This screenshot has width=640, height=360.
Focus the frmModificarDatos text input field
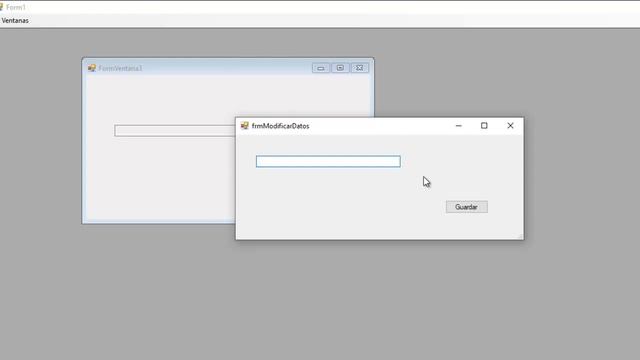pyautogui.click(x=328, y=161)
